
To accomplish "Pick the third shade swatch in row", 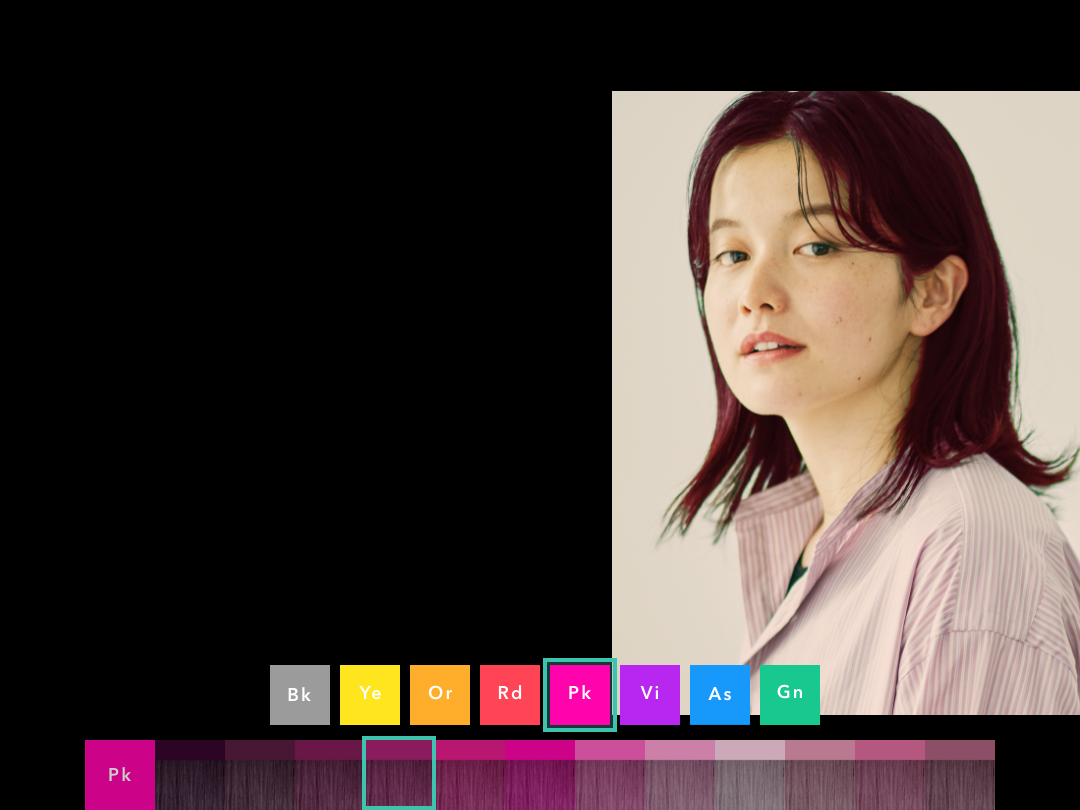I will [x=329, y=775].
